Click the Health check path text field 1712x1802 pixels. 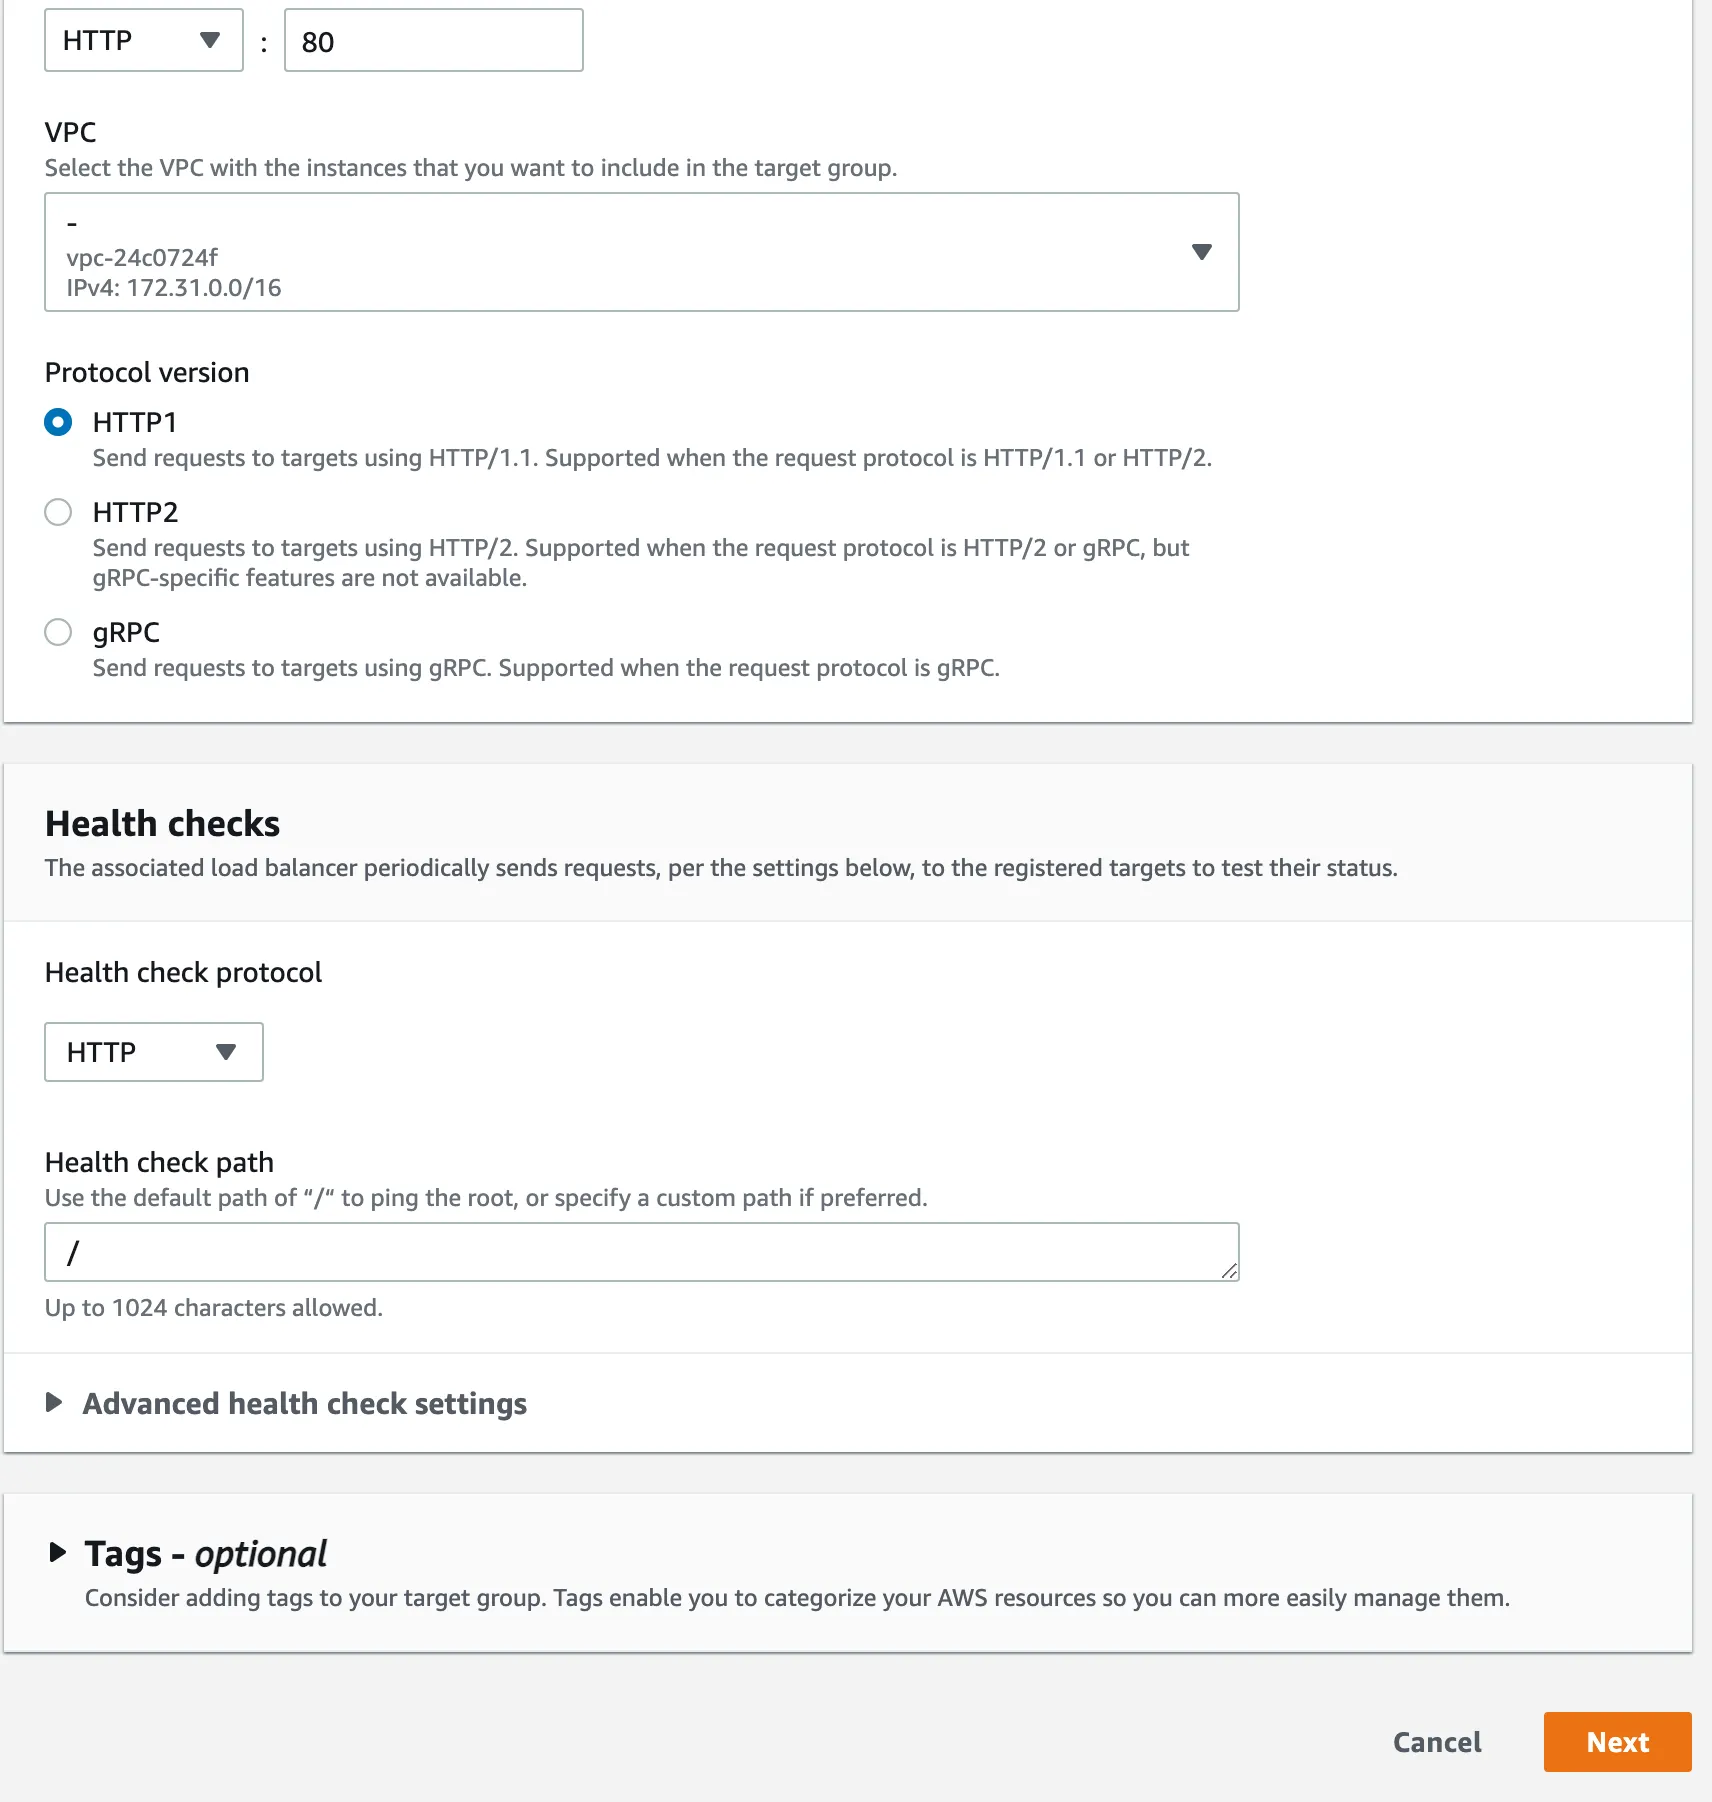640,1252
